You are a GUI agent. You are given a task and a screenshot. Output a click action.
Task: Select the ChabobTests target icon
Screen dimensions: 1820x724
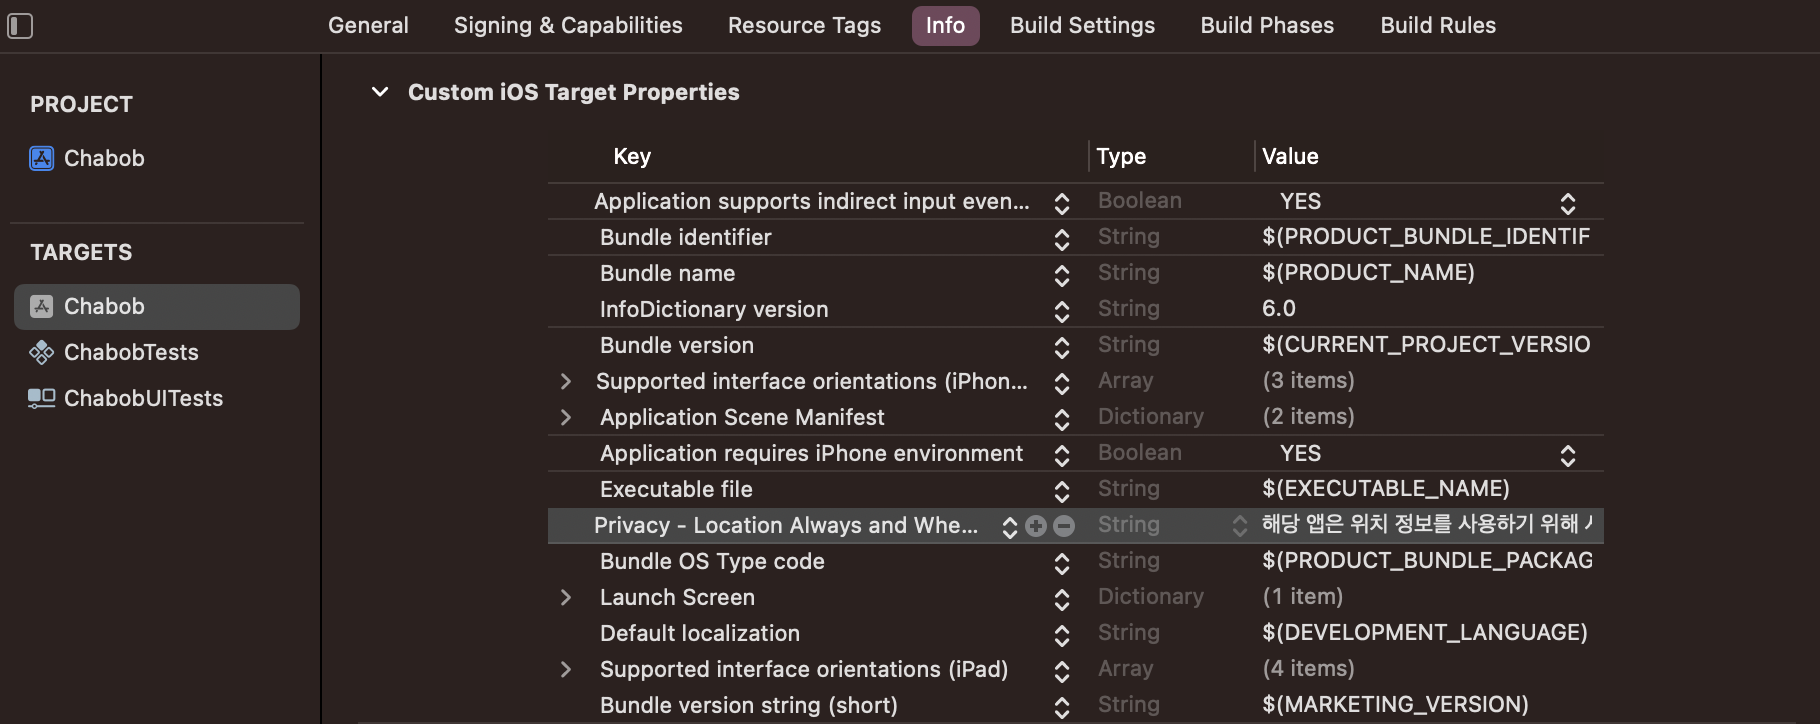coord(42,352)
